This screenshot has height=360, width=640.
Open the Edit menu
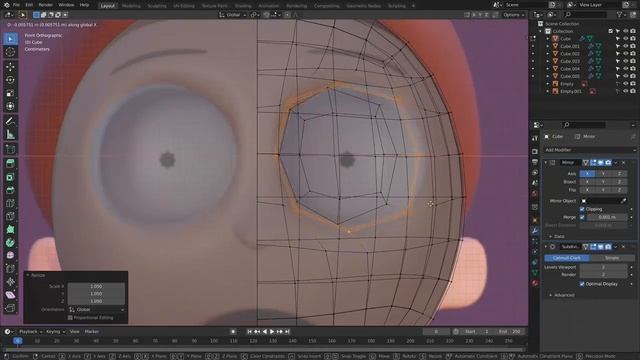click(x=29, y=5)
